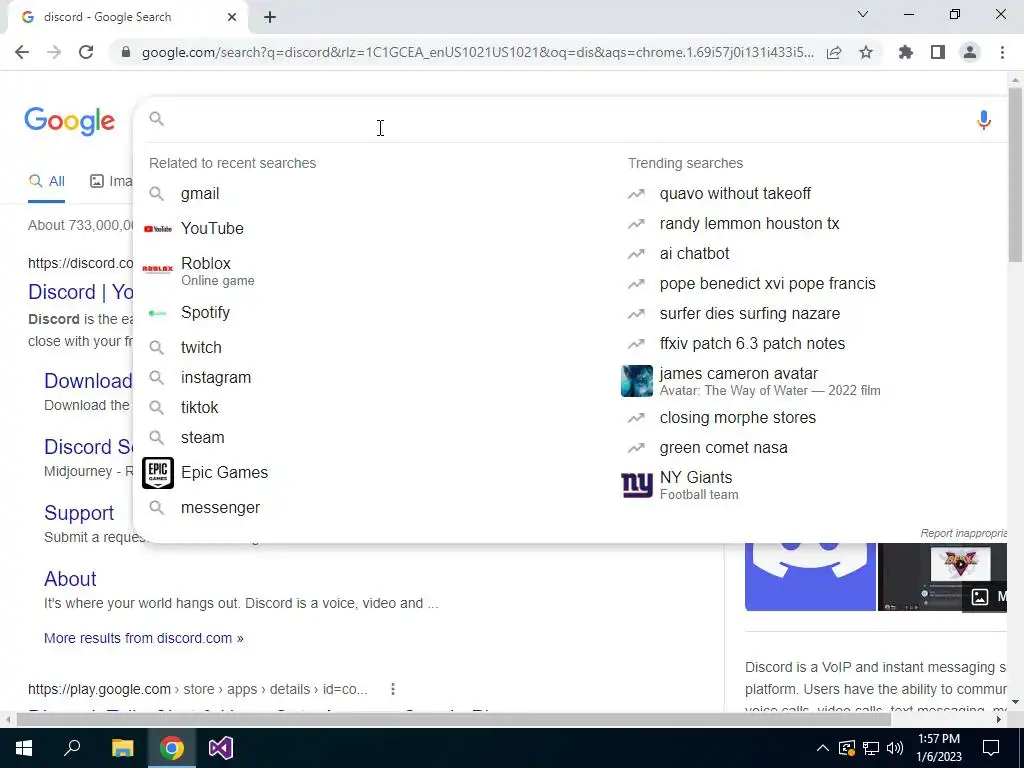Viewport: 1024px width, 768px height.
Task: Open File Explorer from the taskbar
Action: pos(122,748)
